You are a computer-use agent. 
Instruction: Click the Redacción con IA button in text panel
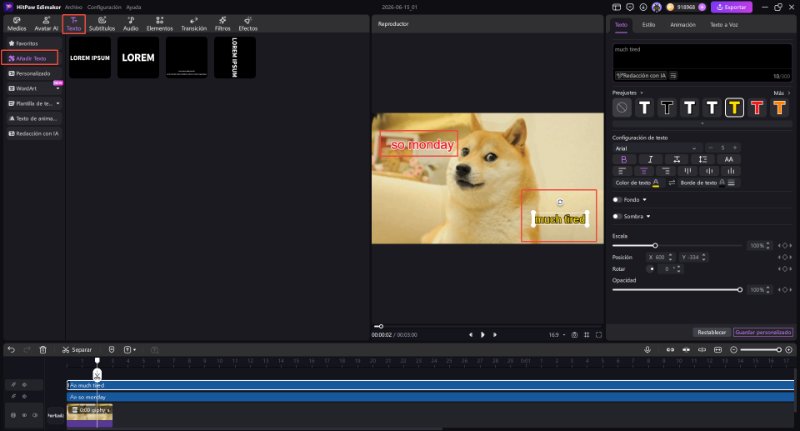pyautogui.click(x=641, y=75)
